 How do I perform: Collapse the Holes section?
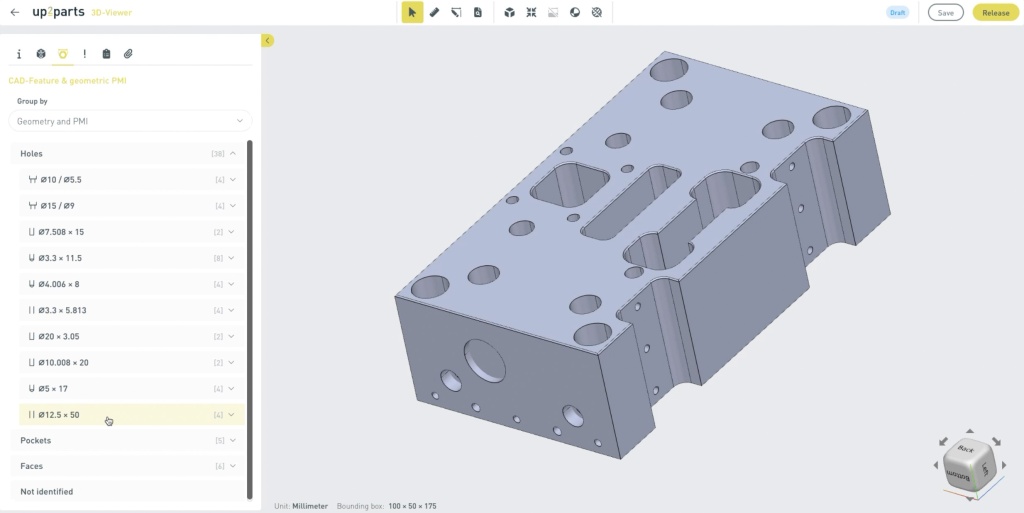232,154
